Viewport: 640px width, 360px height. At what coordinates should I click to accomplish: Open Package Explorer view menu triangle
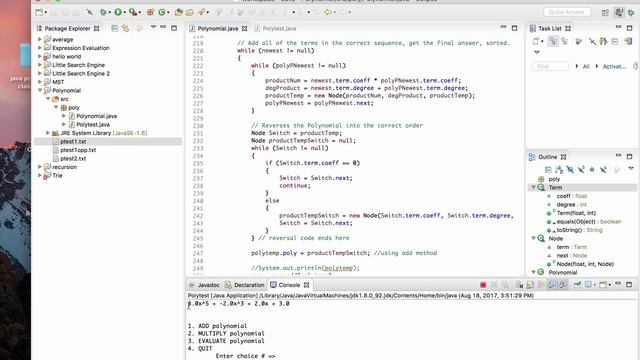tap(153, 27)
